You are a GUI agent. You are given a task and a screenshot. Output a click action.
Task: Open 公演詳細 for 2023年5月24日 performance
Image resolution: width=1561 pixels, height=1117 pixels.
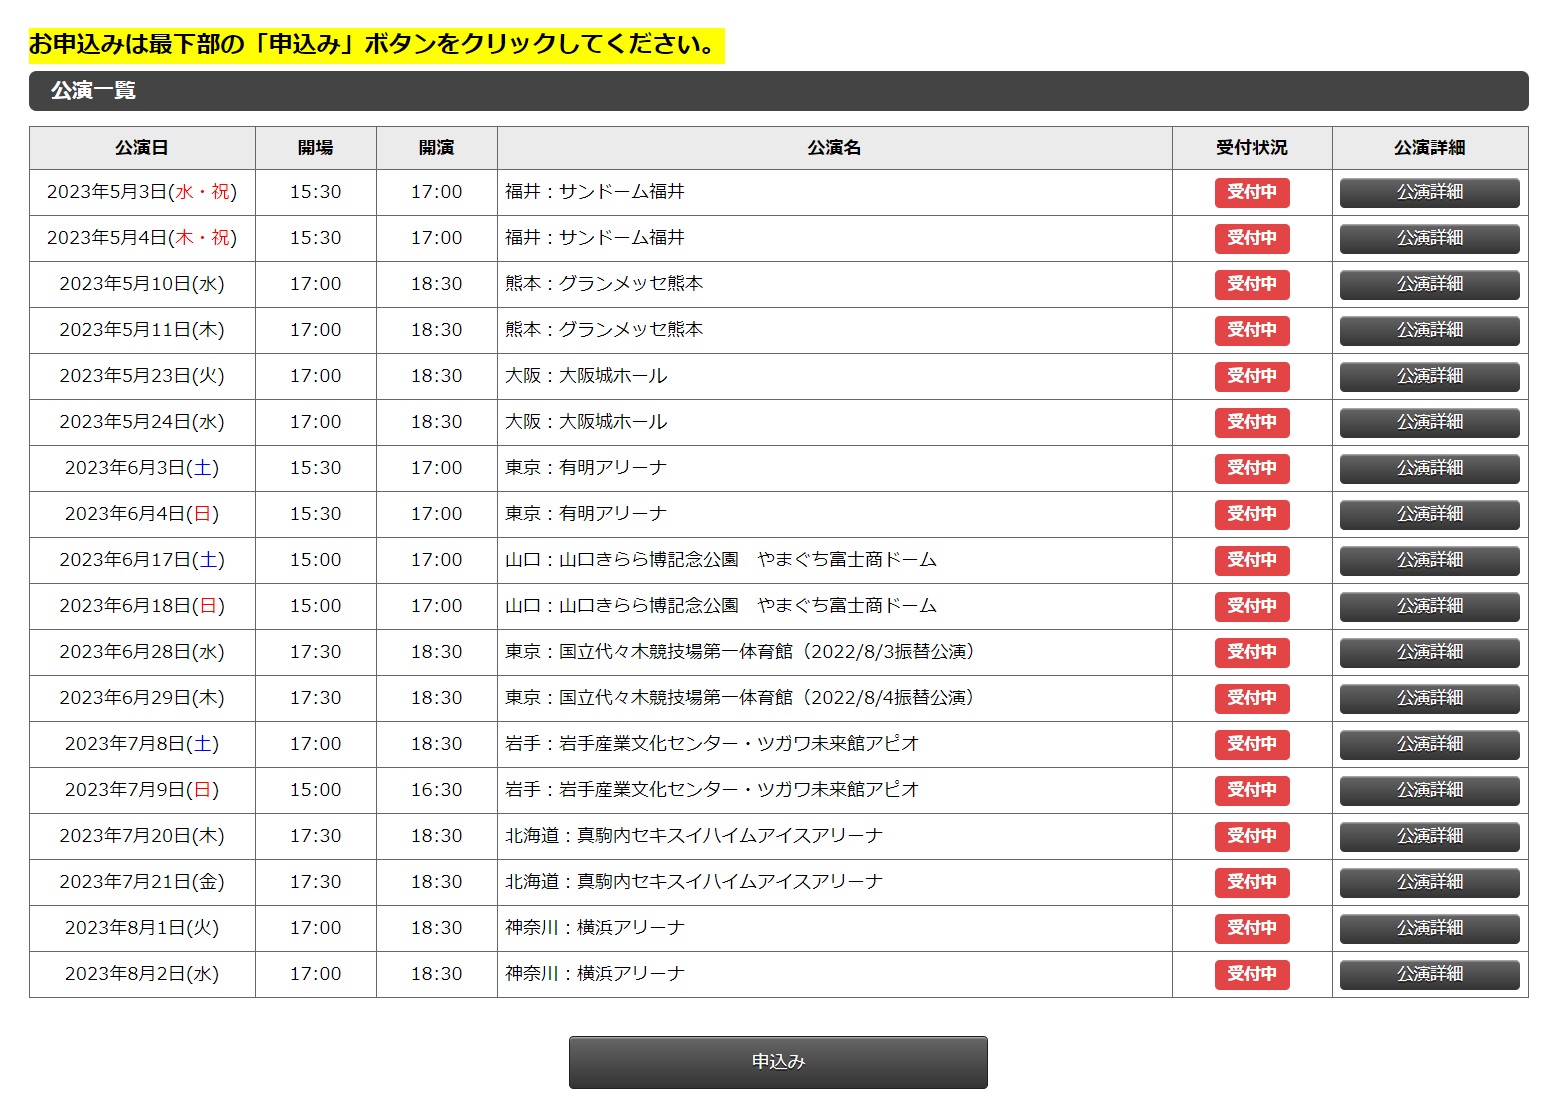[1429, 422]
